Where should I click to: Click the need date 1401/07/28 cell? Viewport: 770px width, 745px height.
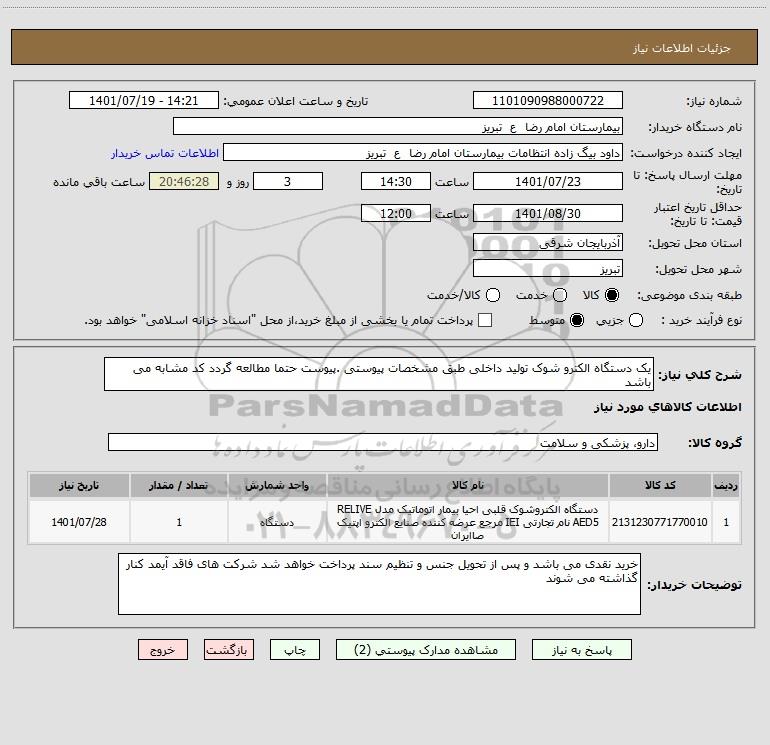(79, 522)
